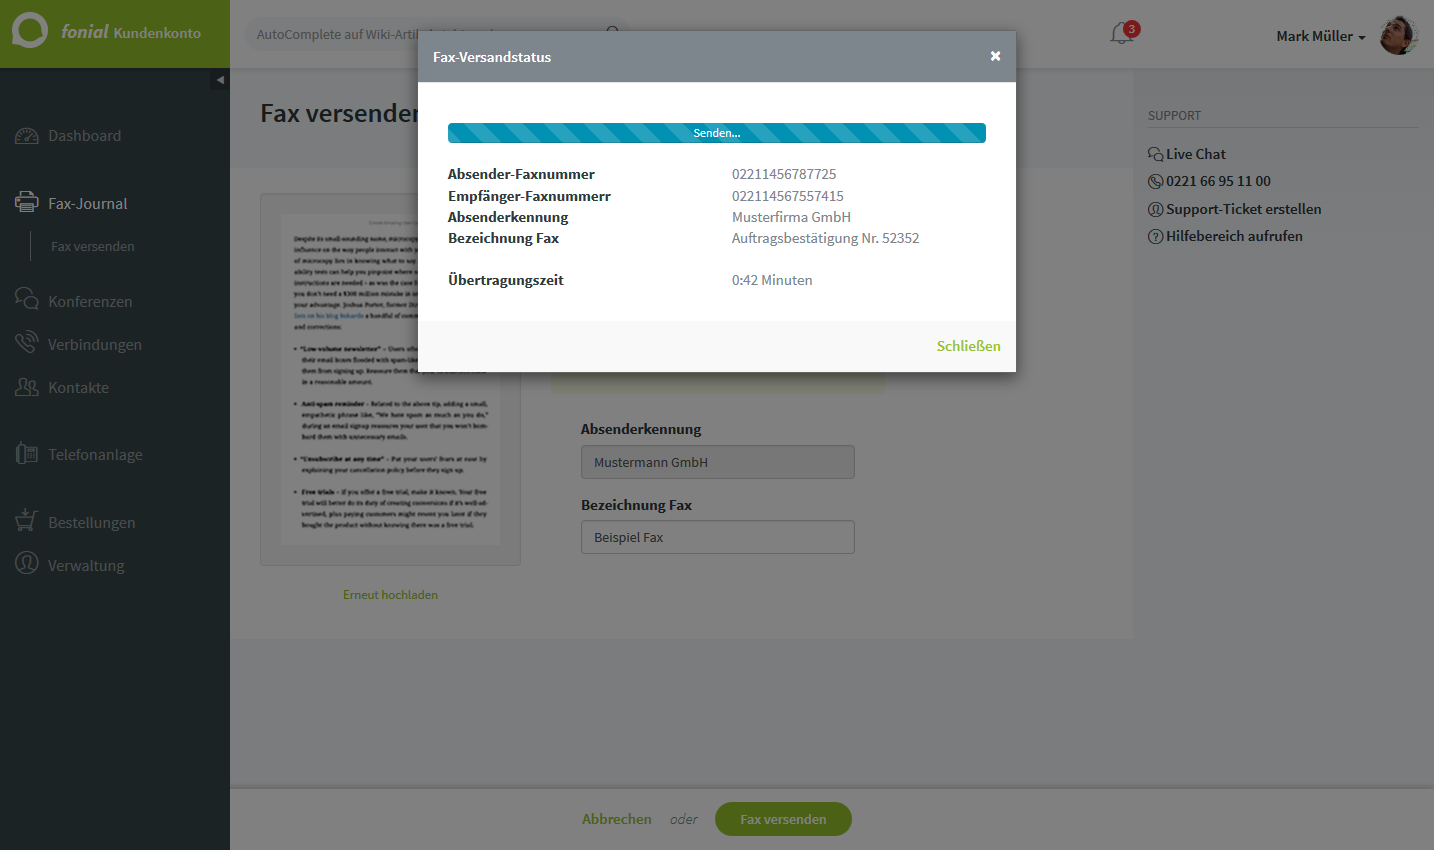Close the Fax-Versandstatus dialog with X

tap(995, 56)
